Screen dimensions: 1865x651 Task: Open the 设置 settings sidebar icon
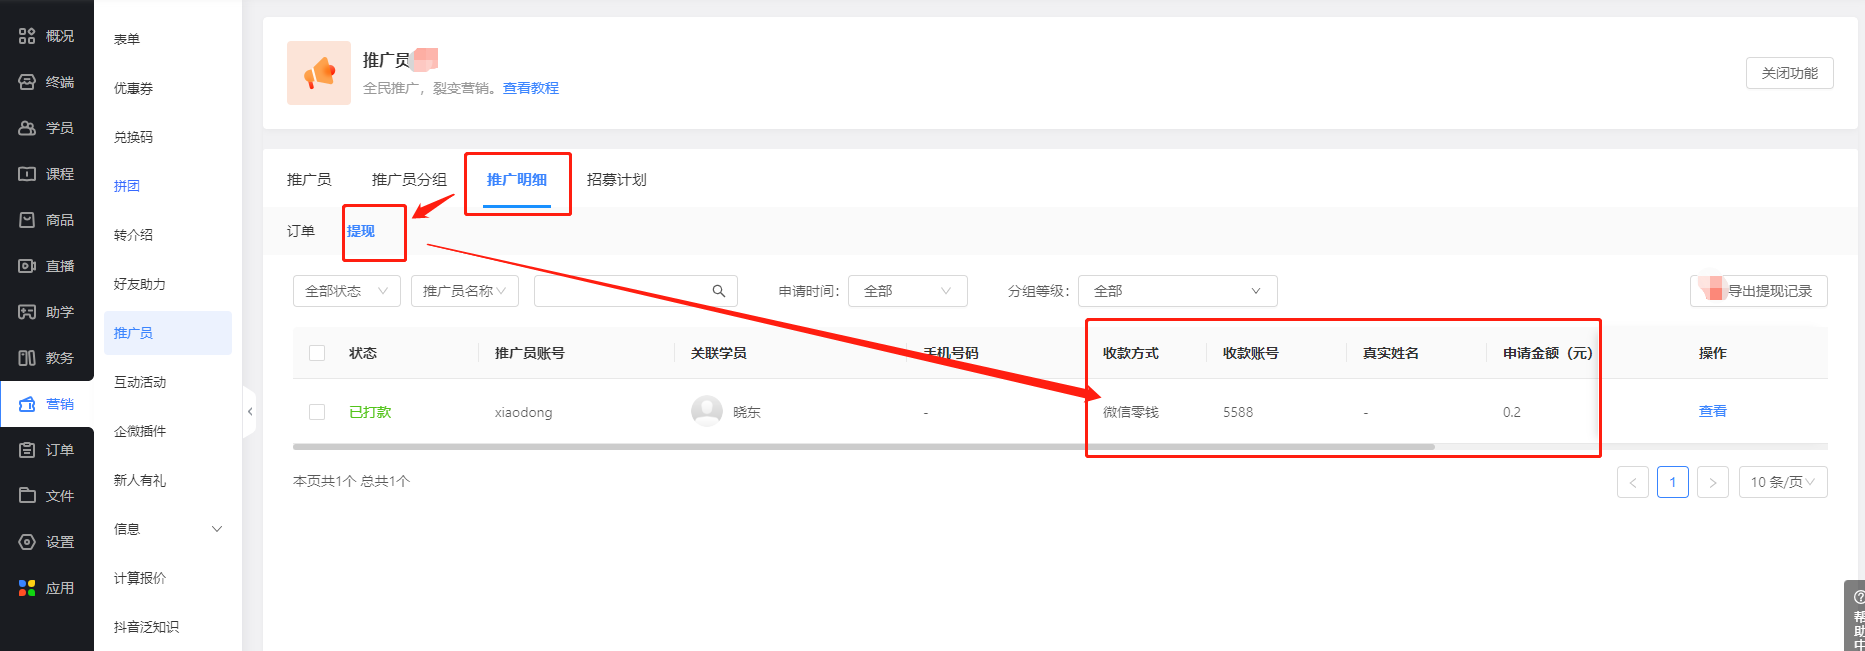(x=27, y=542)
